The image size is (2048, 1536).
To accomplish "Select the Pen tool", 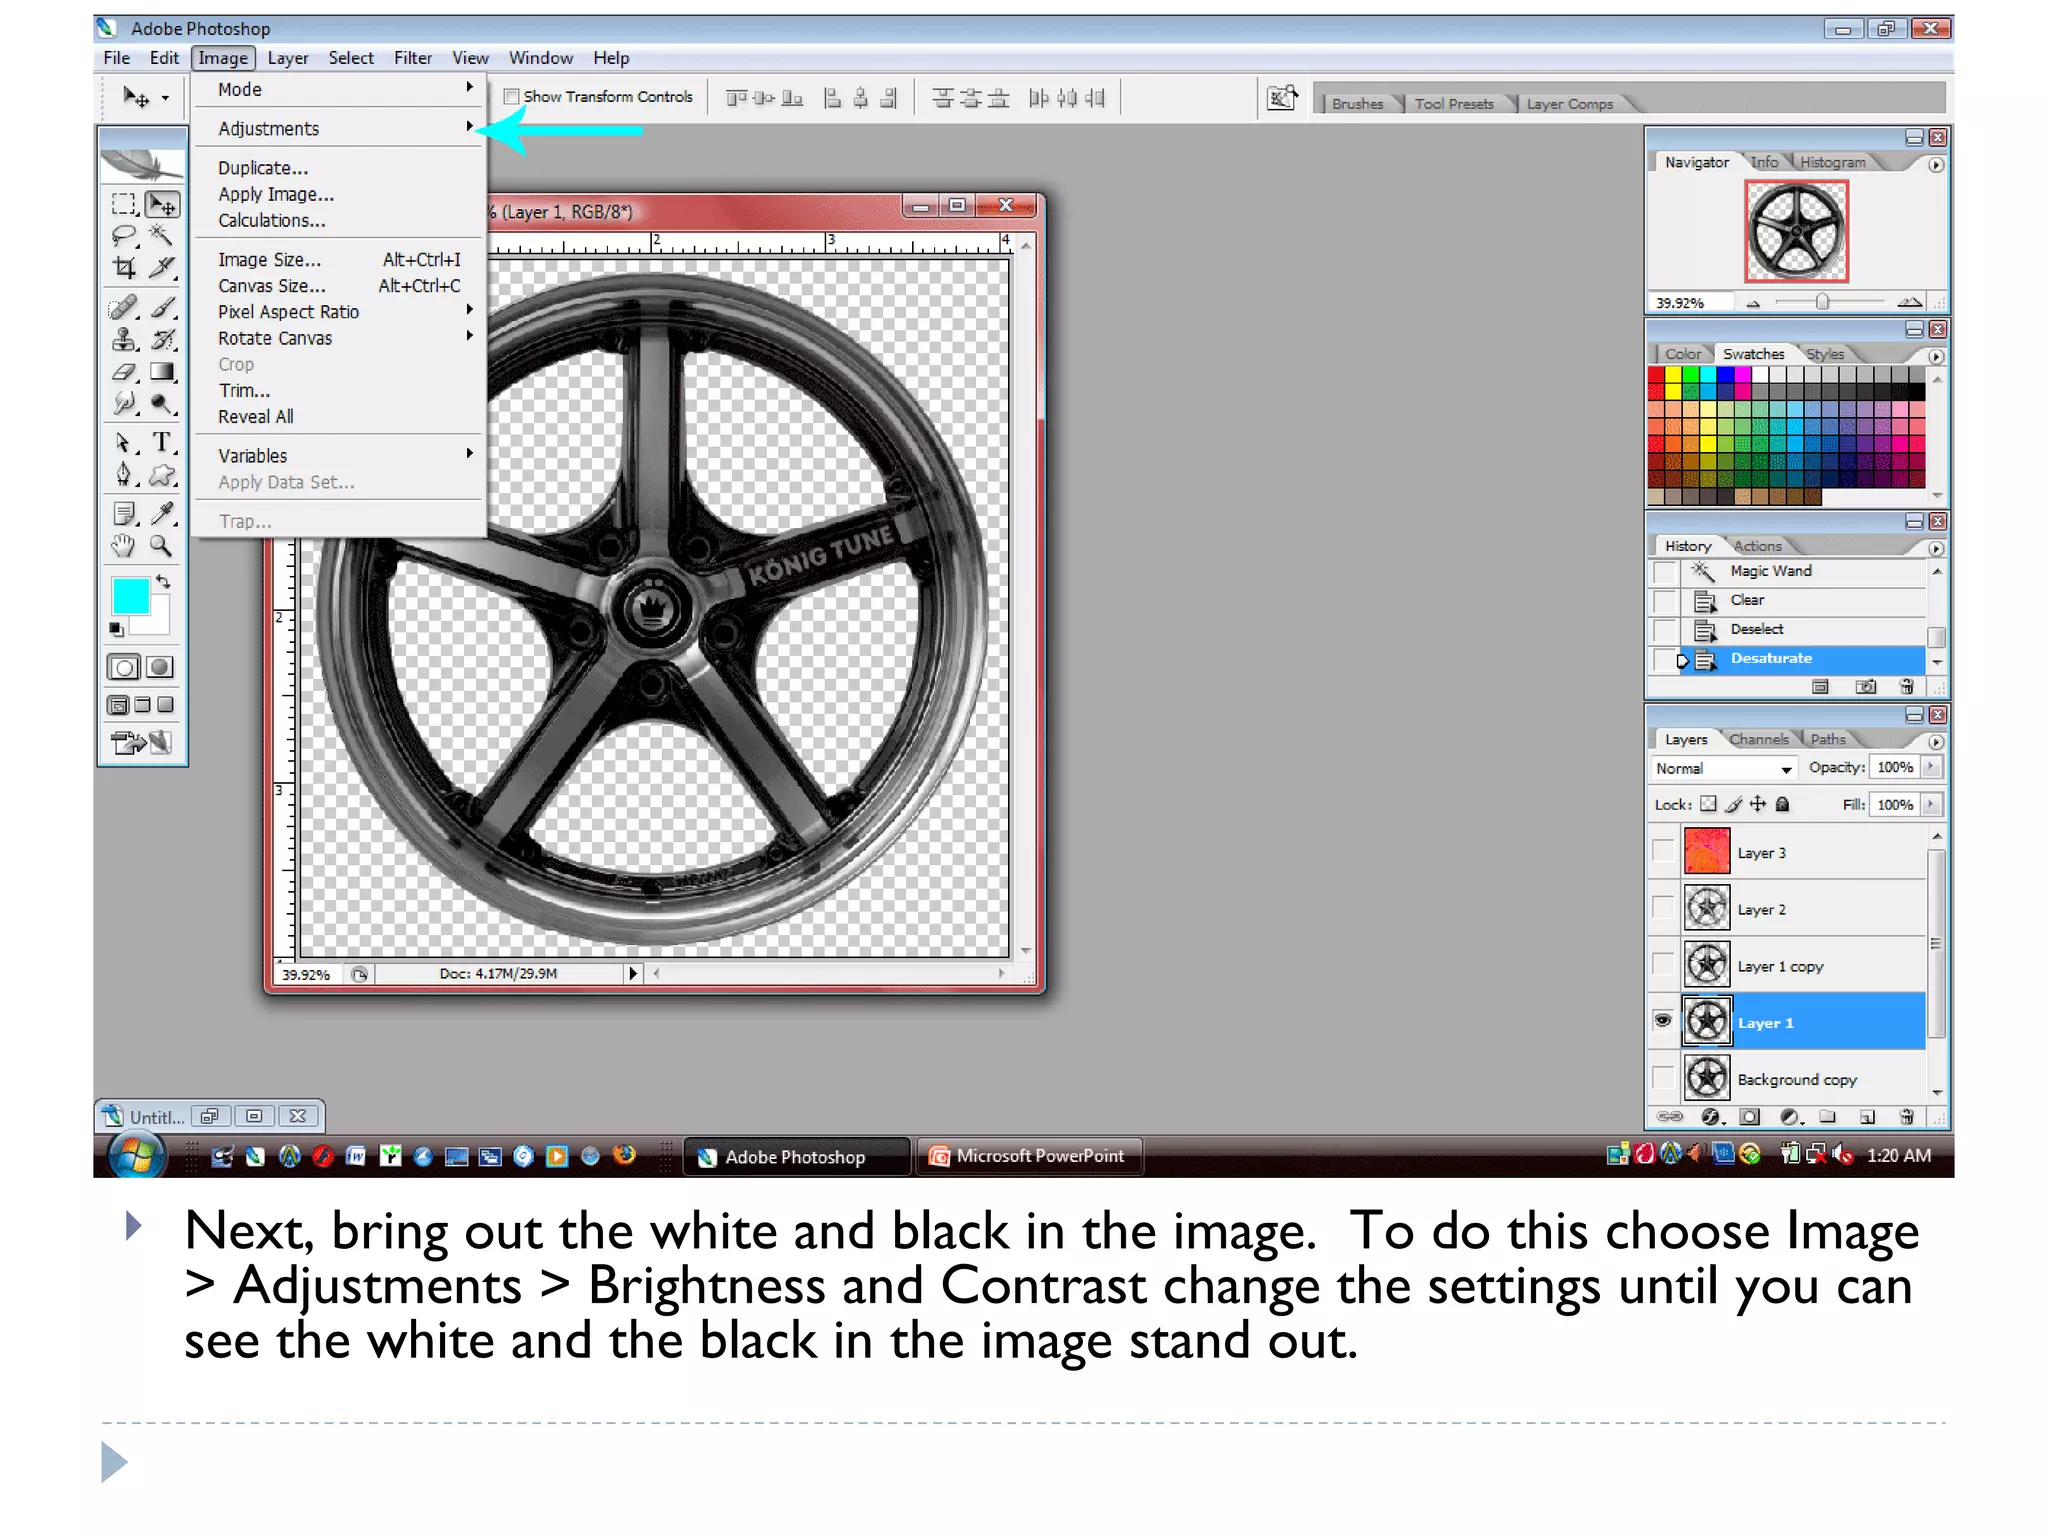I will coord(124,475).
